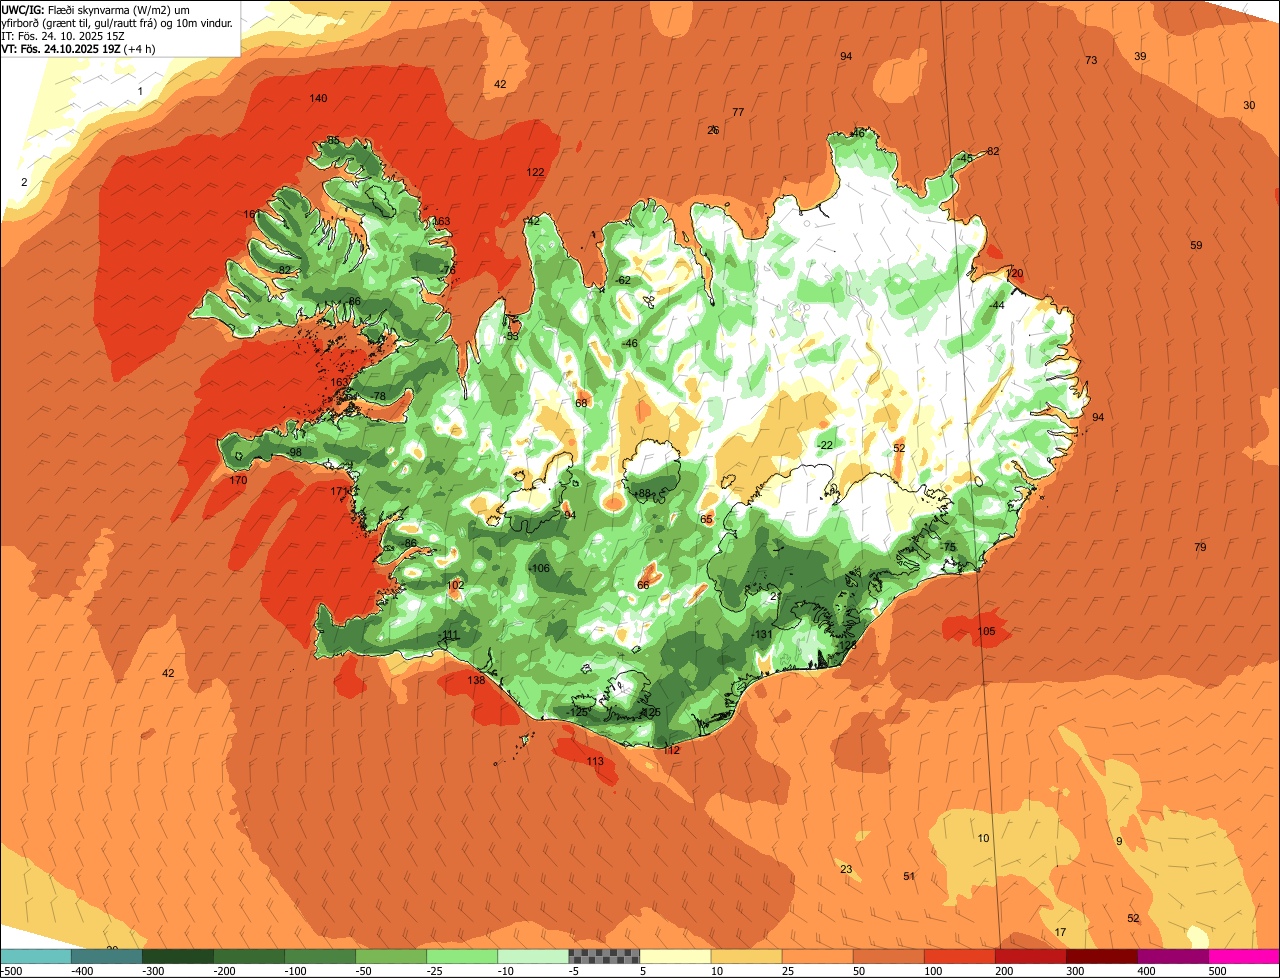1280x978 pixels.
Task: Select the -50 to -25 light green swatch
Action: click(391, 956)
